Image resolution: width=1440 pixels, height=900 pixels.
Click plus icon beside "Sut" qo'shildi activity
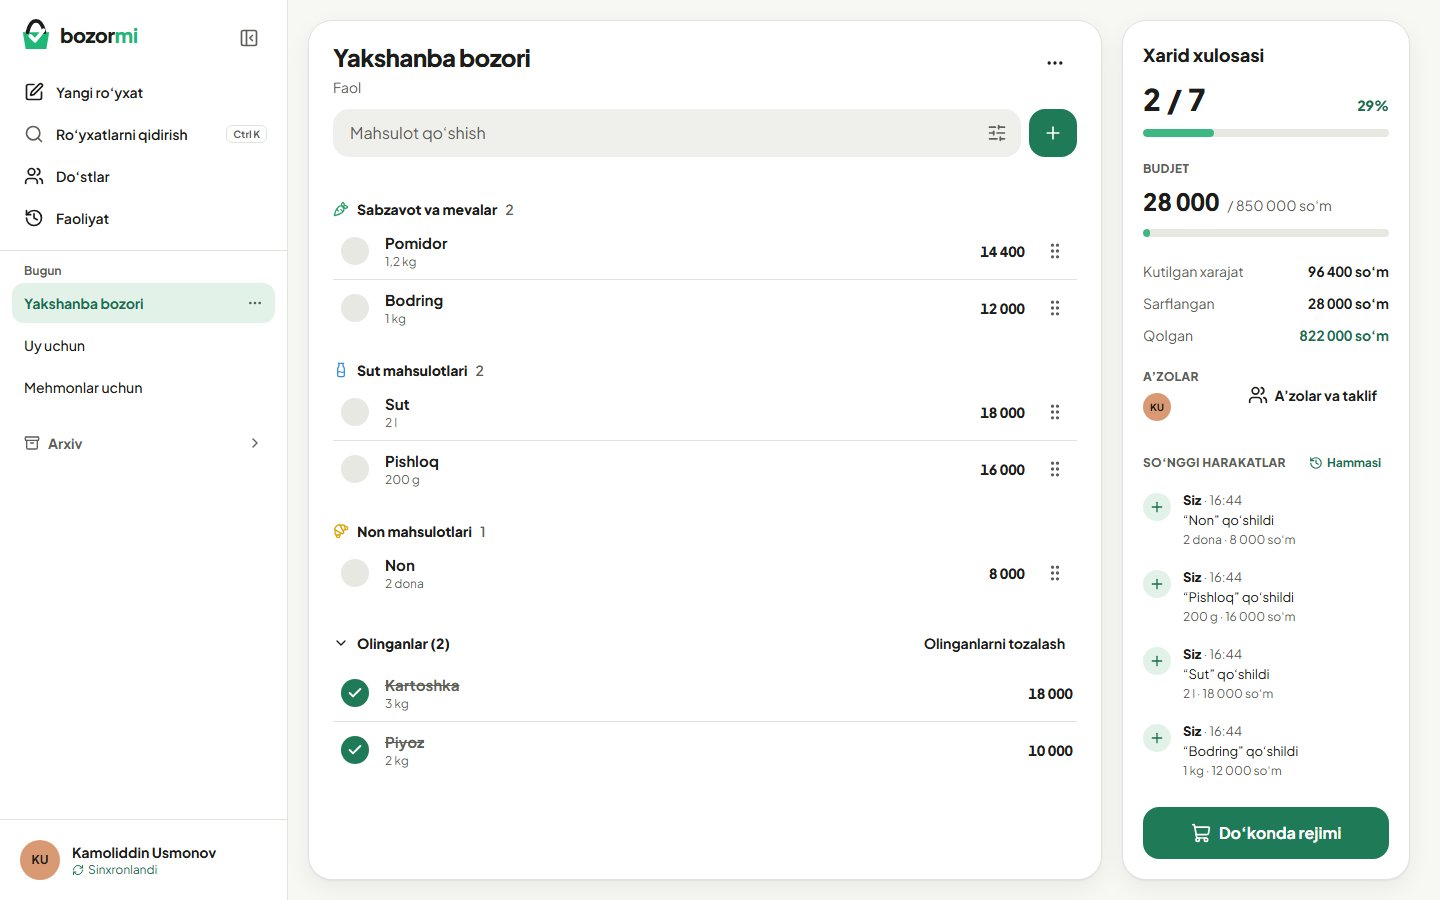tap(1157, 661)
